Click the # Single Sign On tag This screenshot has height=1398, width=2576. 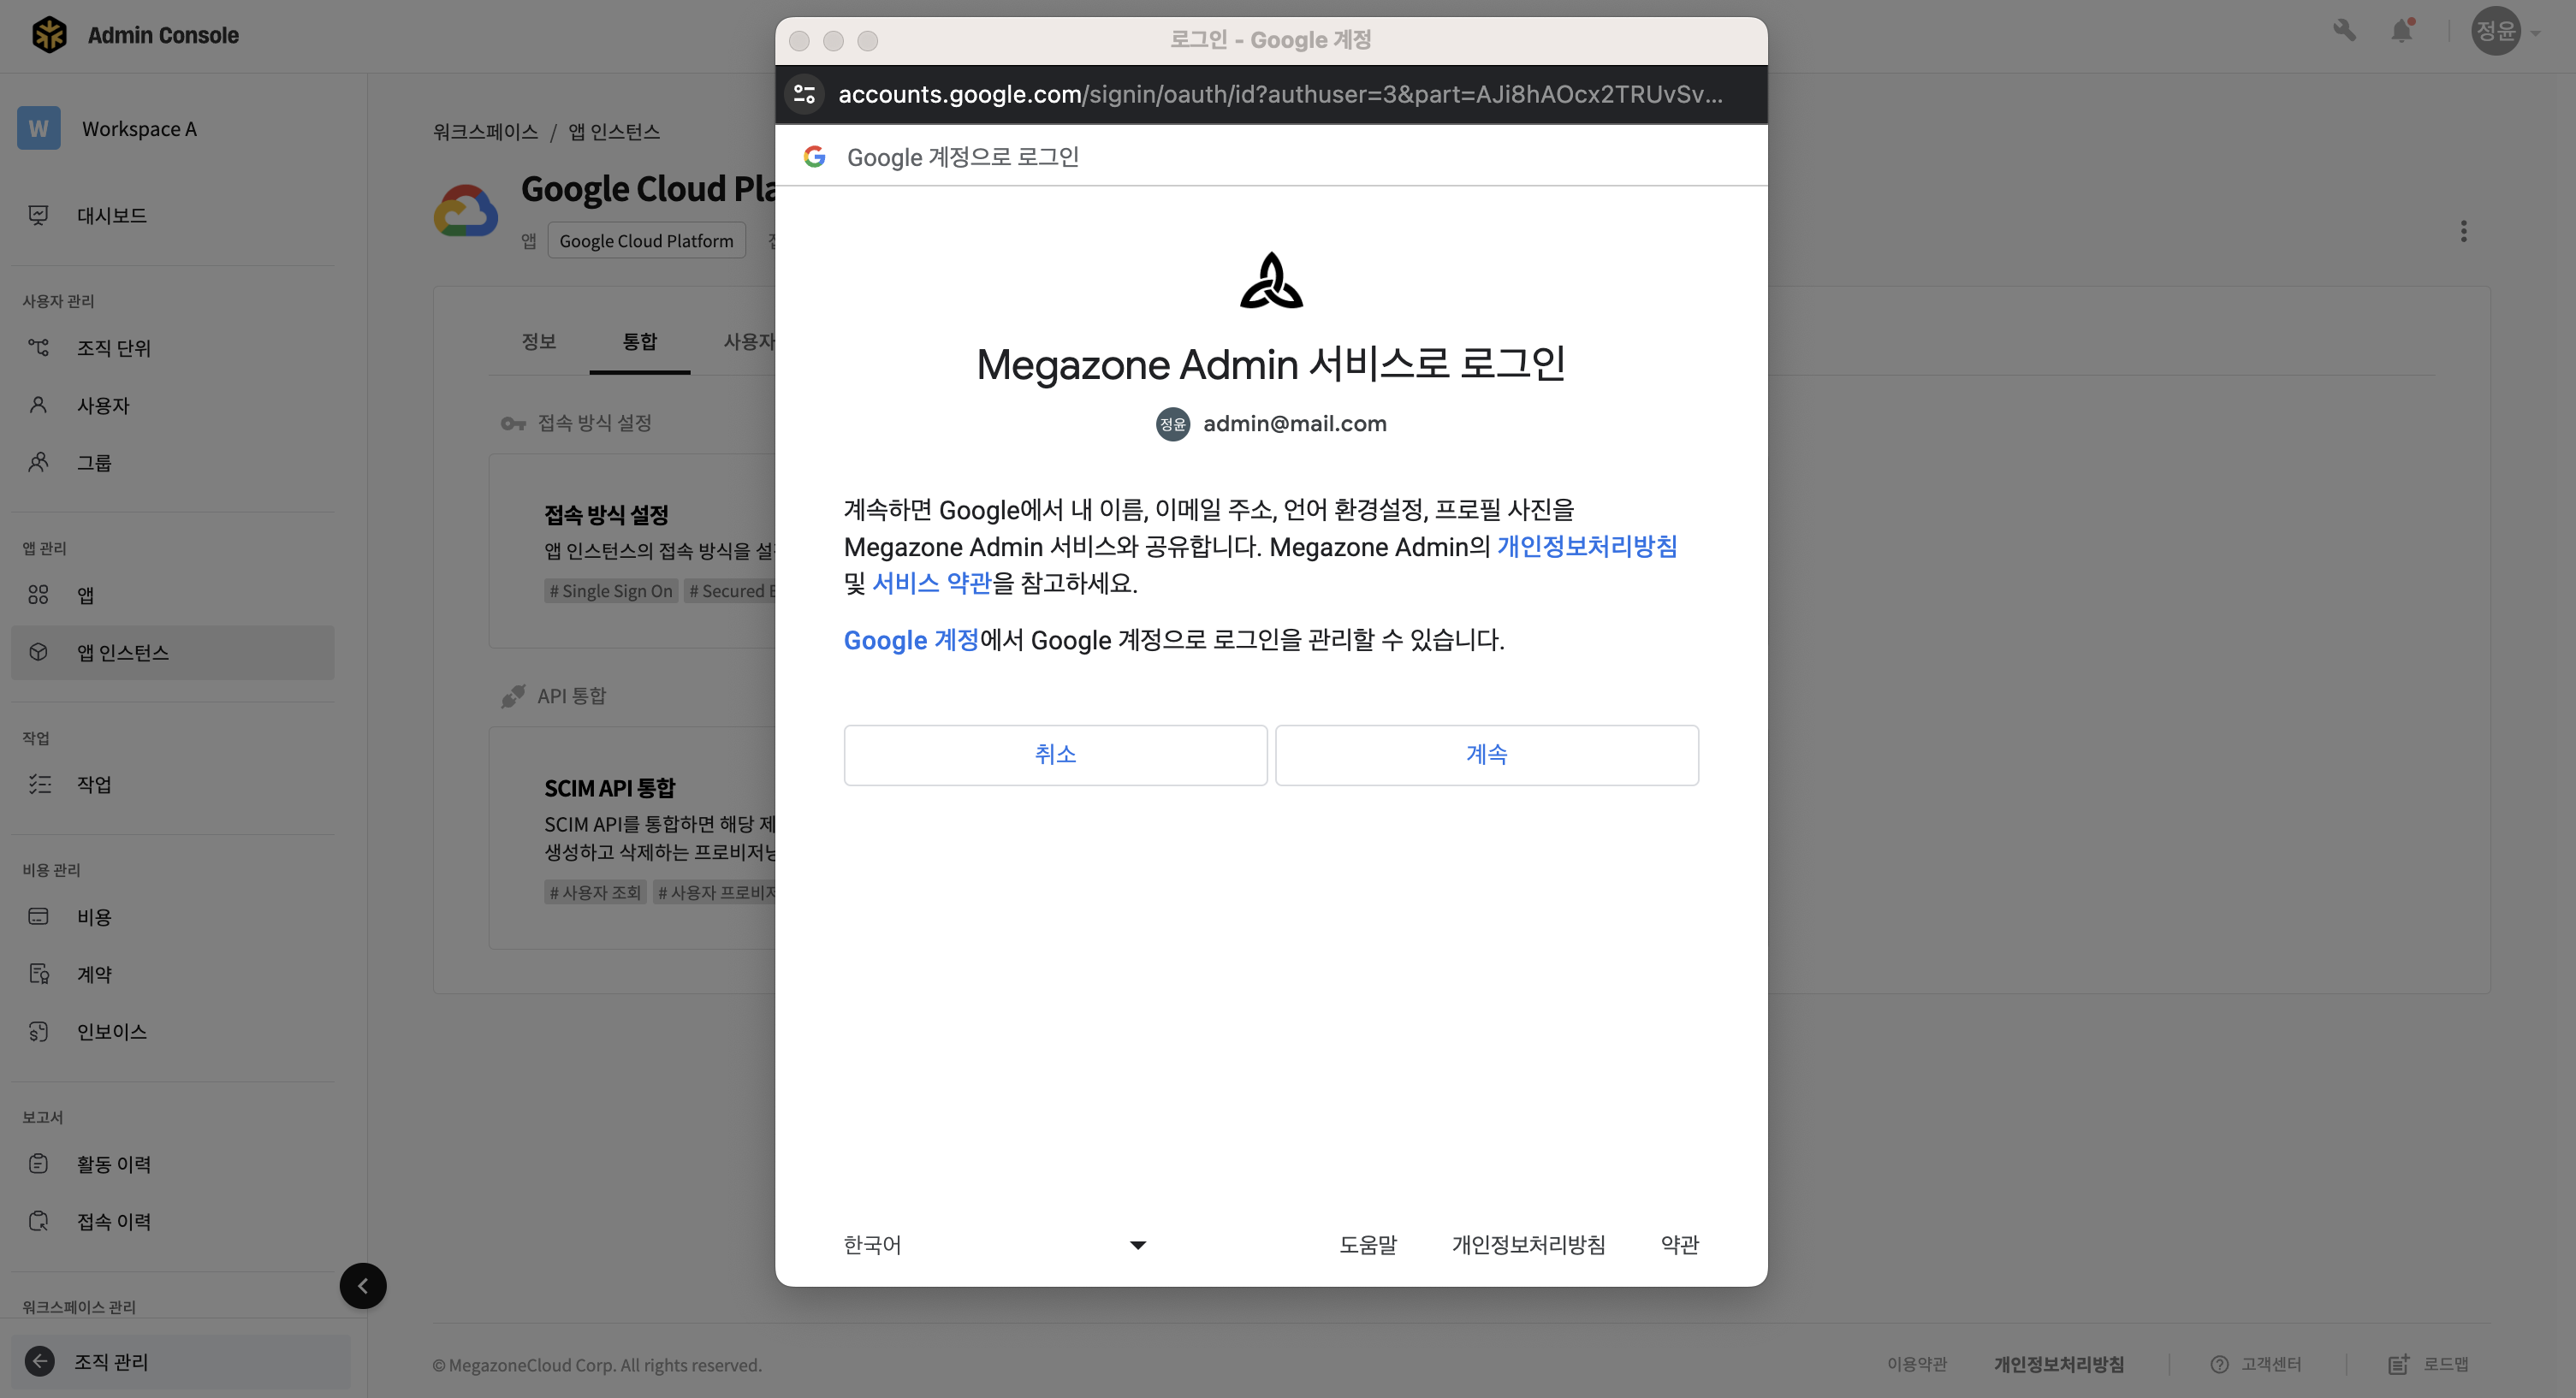(611, 591)
